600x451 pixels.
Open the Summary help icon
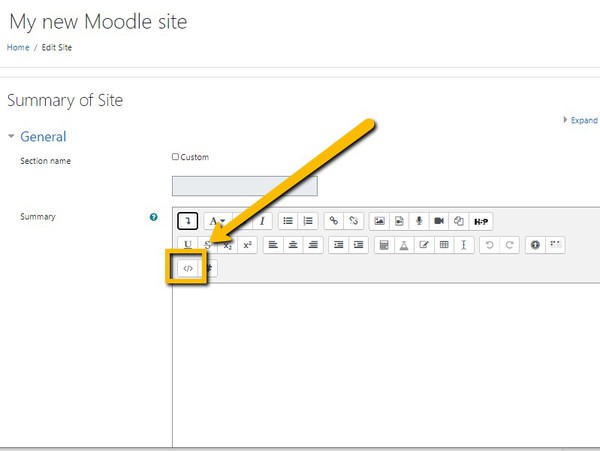point(153,216)
